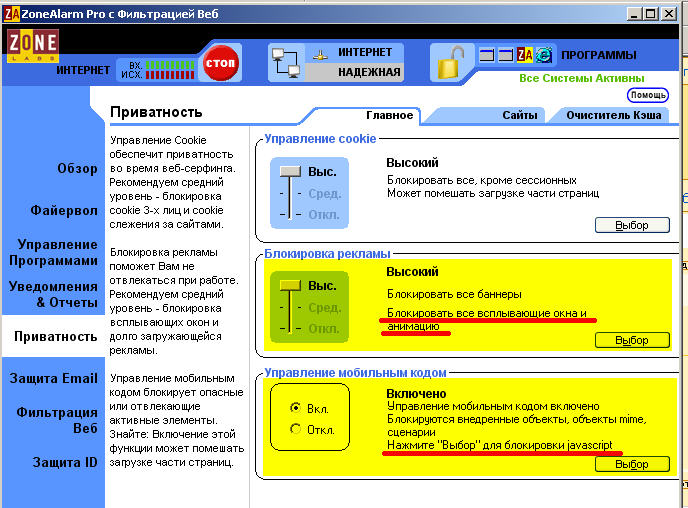This screenshot has width=688, height=508.
Task: Click the Приватность page heading
Action: [156, 112]
